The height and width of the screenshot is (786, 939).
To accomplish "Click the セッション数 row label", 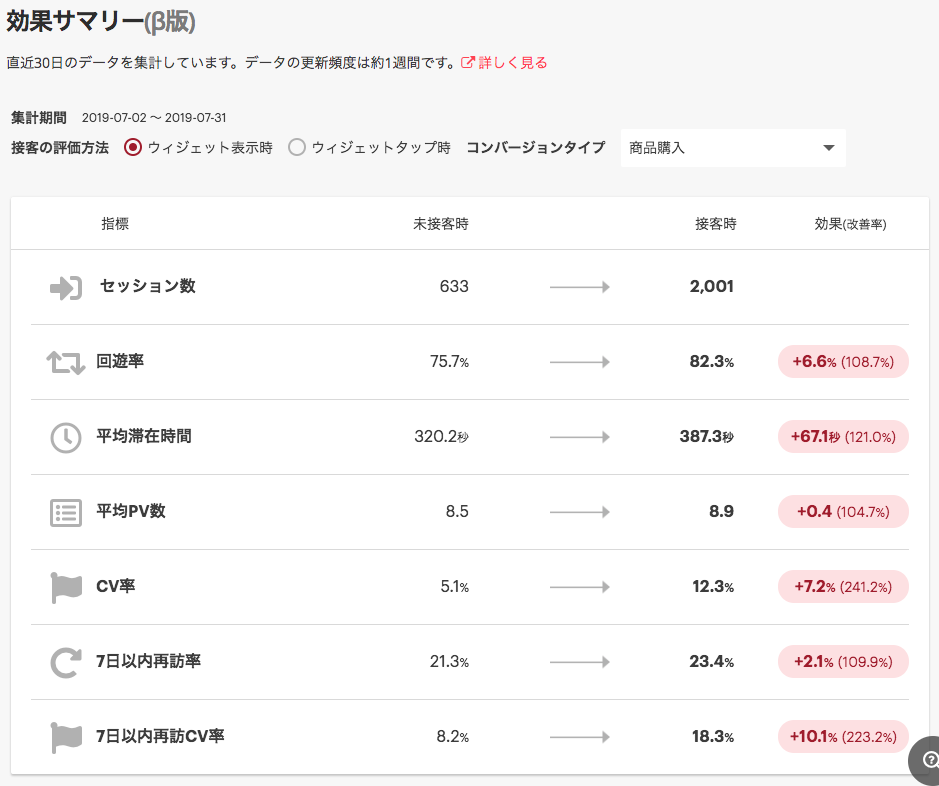I will [x=147, y=286].
